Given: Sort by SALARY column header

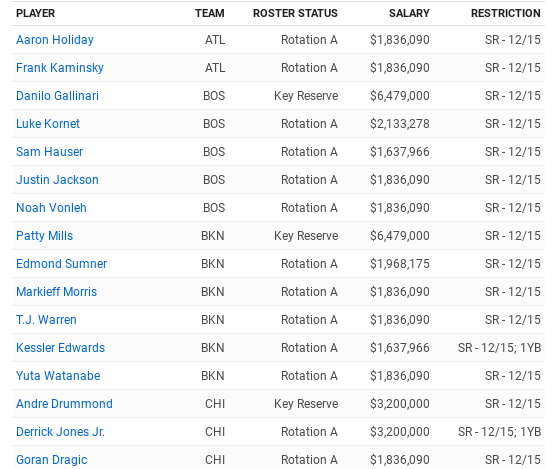Looking at the screenshot, I should tap(409, 13).
